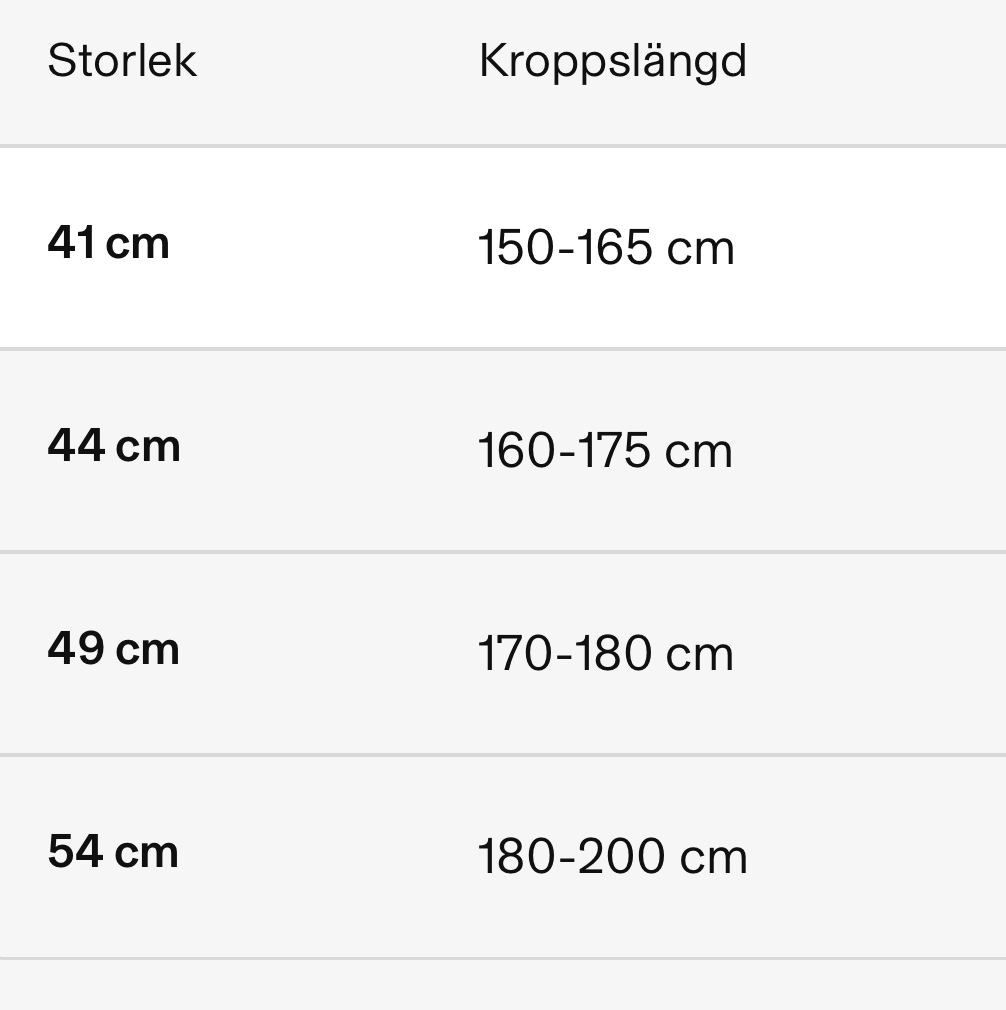
Task: Click the bold 49 text
Action: pos(76,648)
